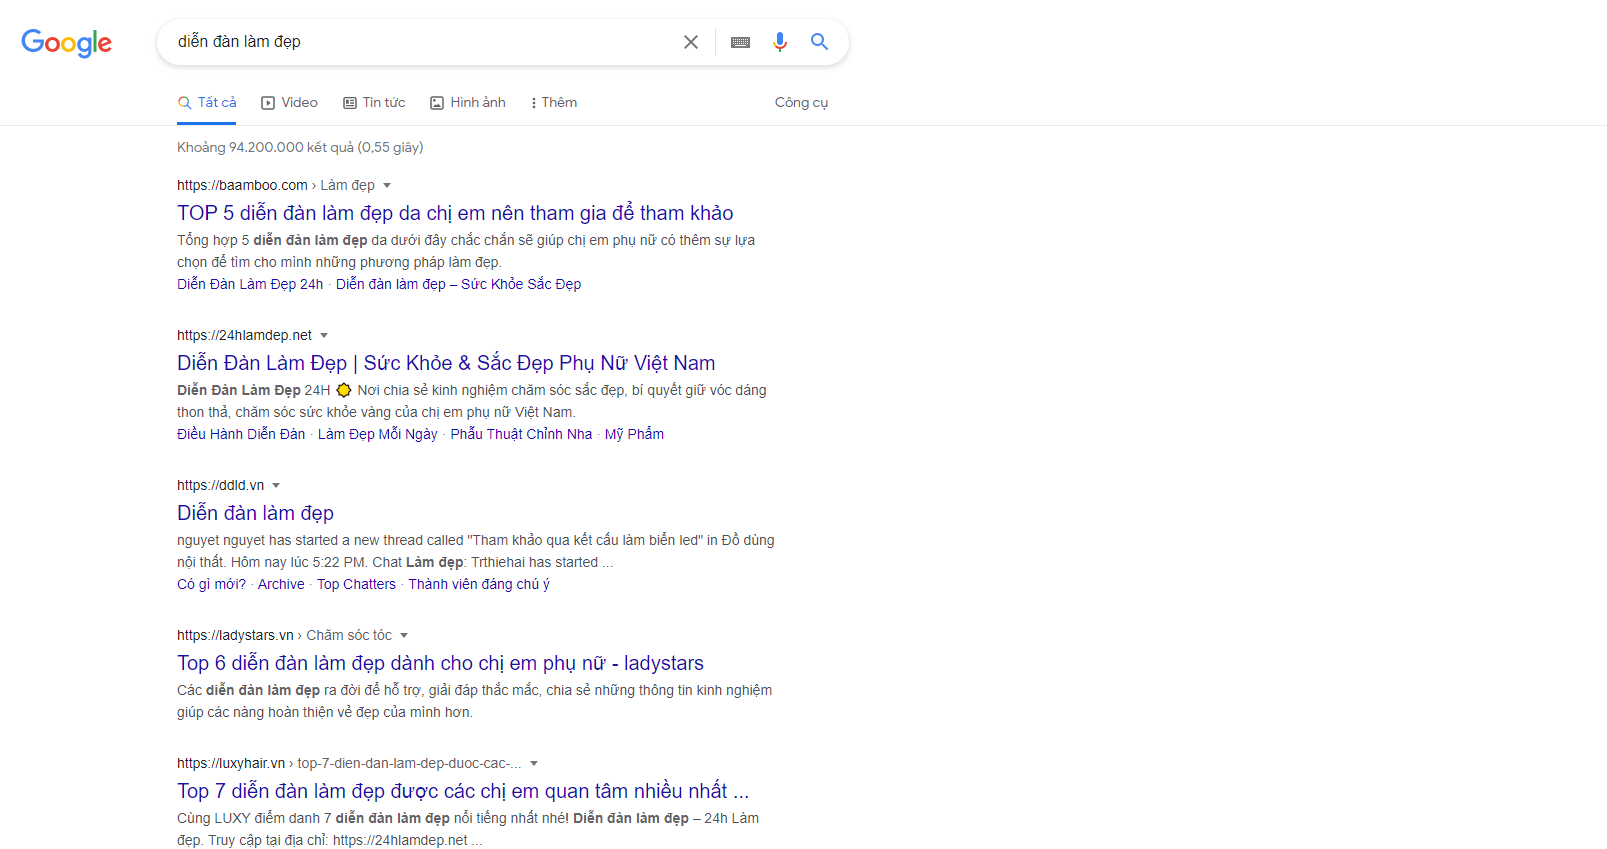Open 'Top 6 diễn đàn làm đẹp' ladystars result
Screen dimensions: 1607x849
pyautogui.click(x=440, y=663)
